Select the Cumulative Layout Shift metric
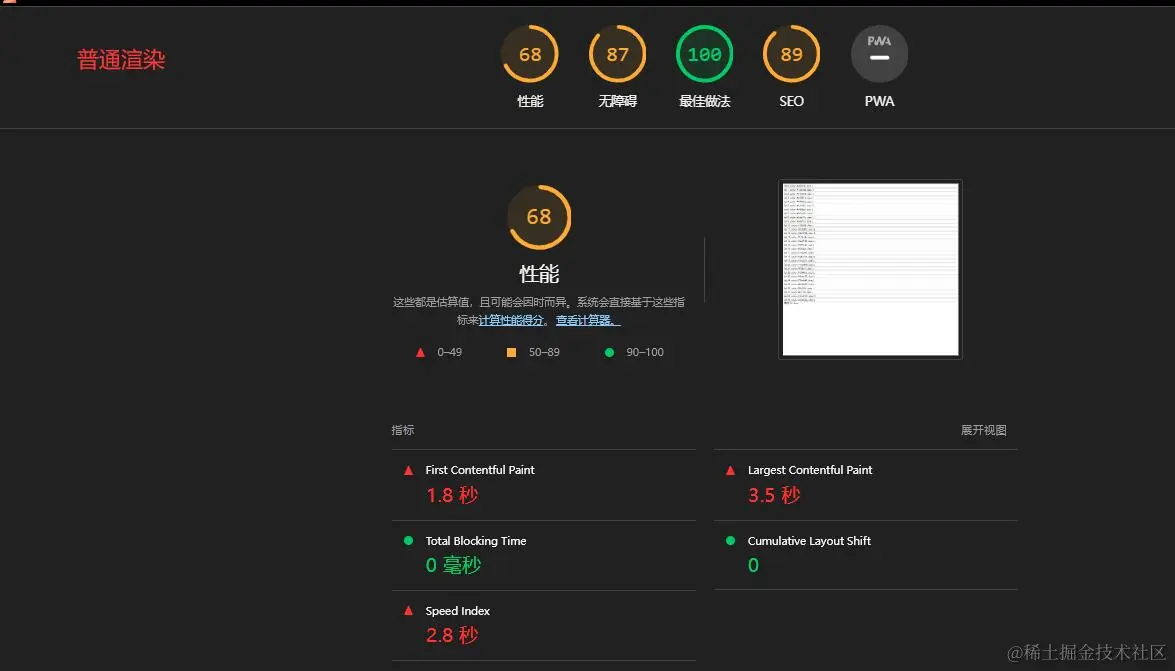 coord(866,556)
